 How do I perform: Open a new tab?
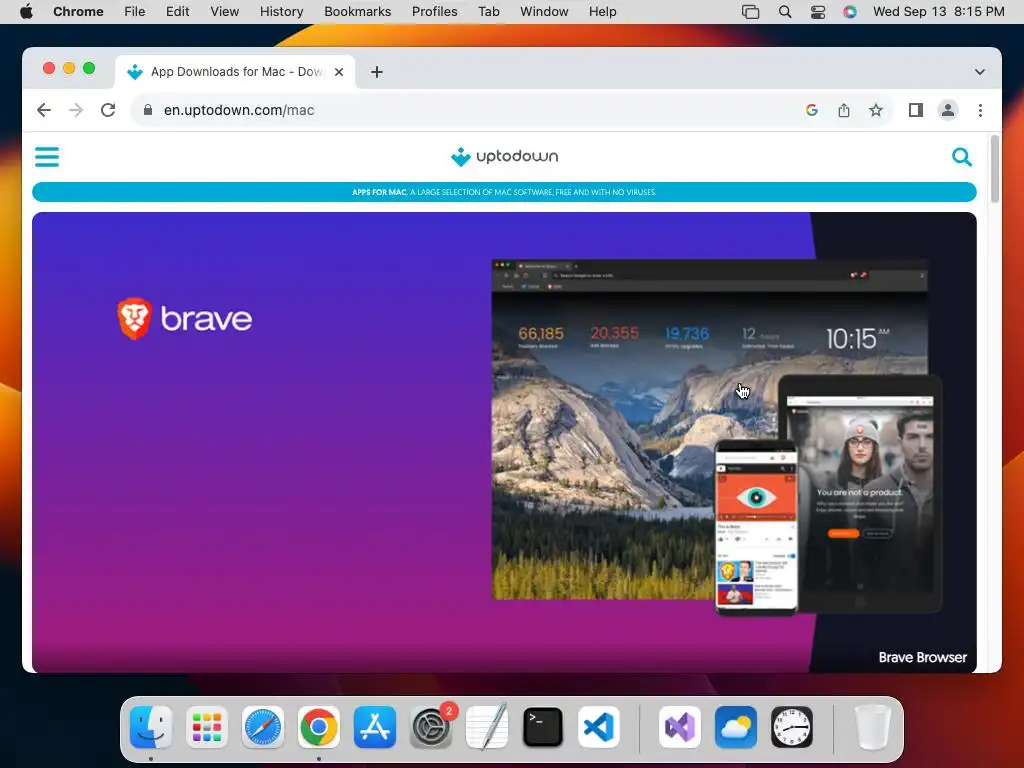coord(377,72)
